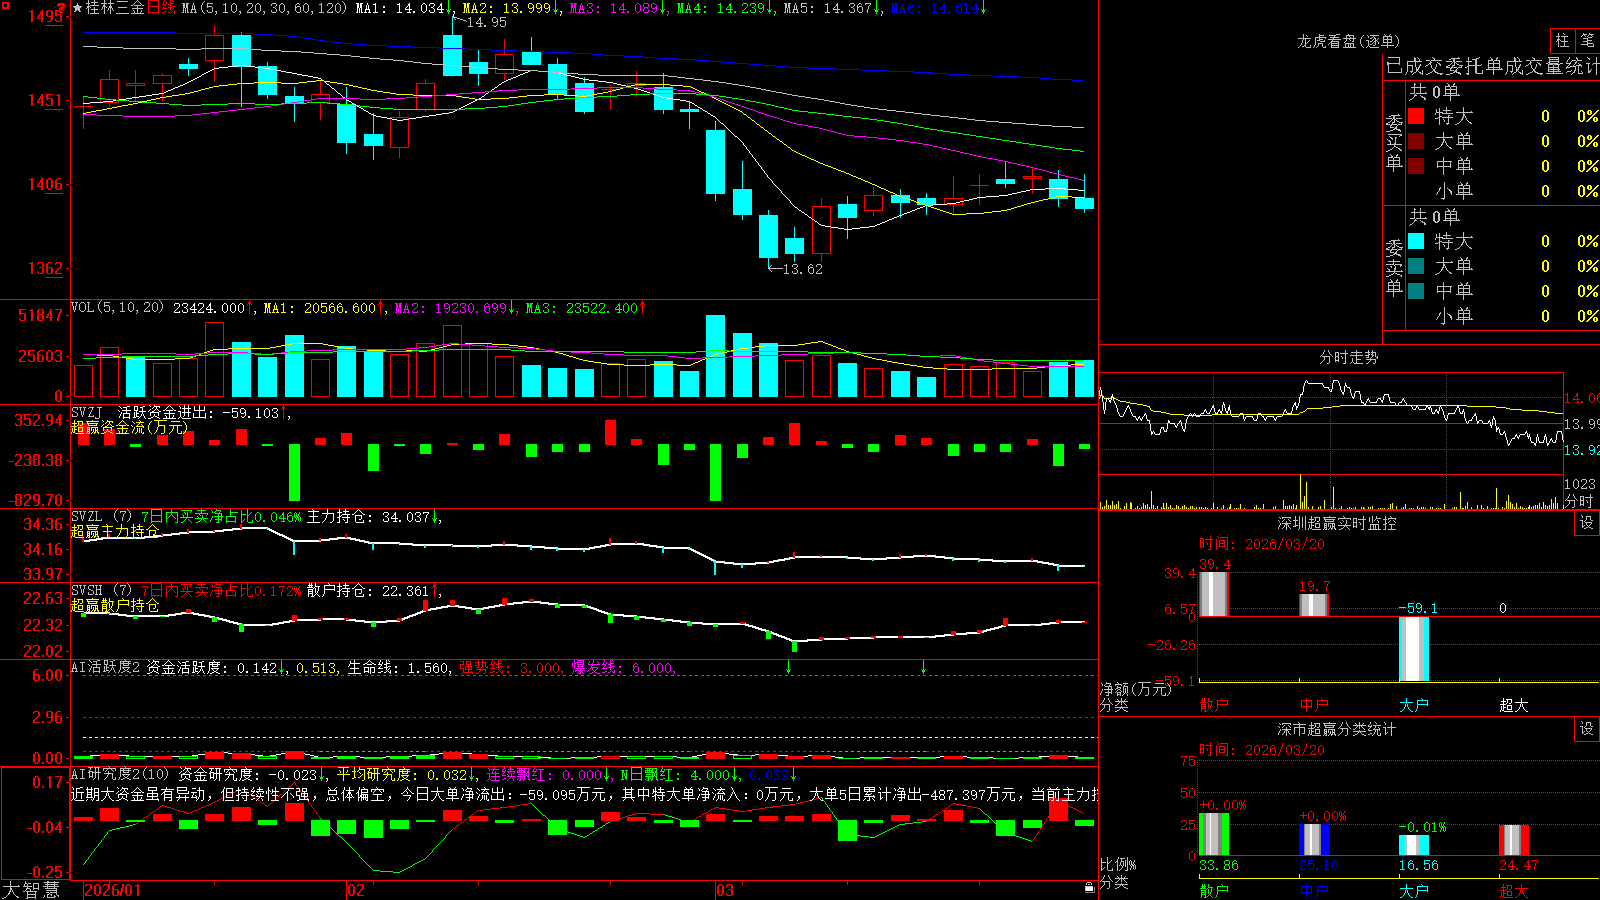Select the AI活跃度2 indicator label
Image resolution: width=1600 pixels, height=900 pixels.
coord(106,667)
